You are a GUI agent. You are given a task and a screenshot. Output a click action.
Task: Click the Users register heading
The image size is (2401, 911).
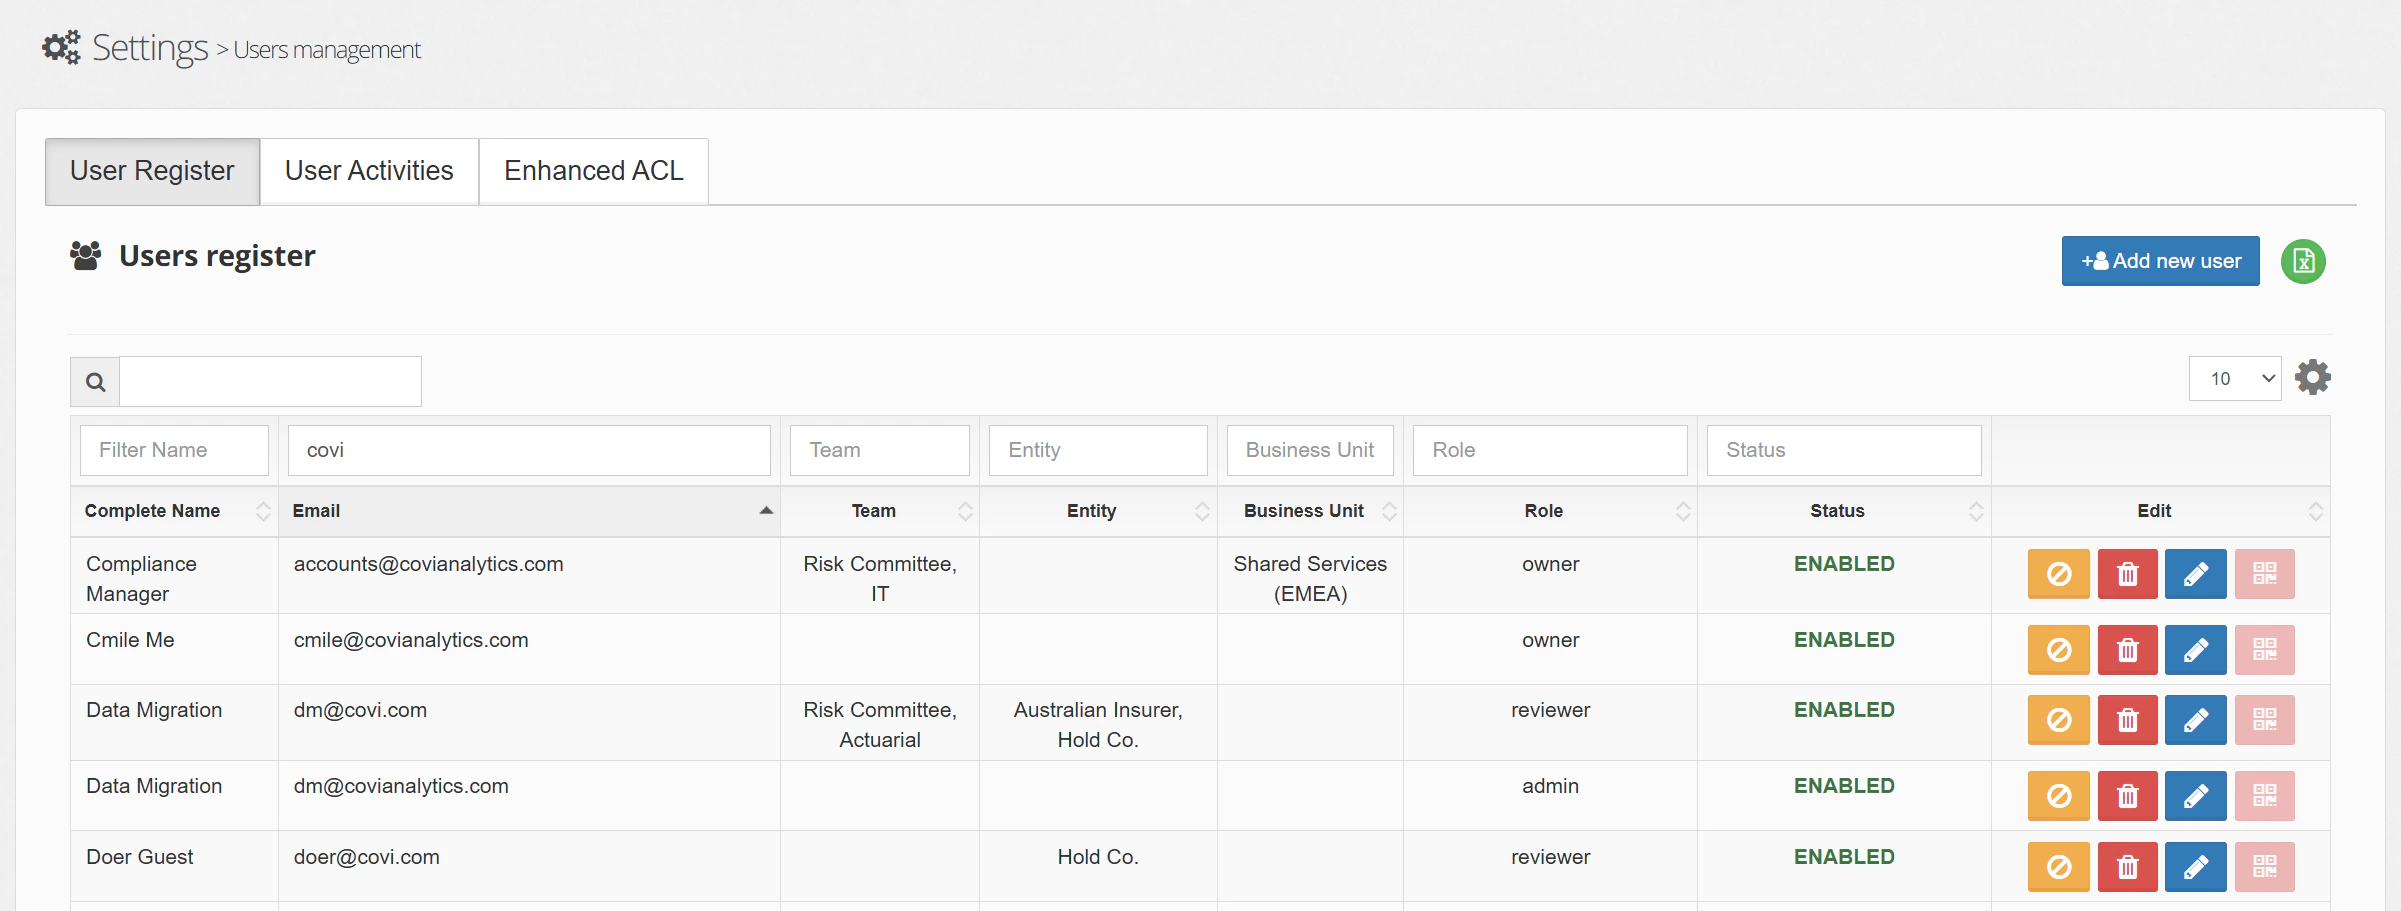217,256
